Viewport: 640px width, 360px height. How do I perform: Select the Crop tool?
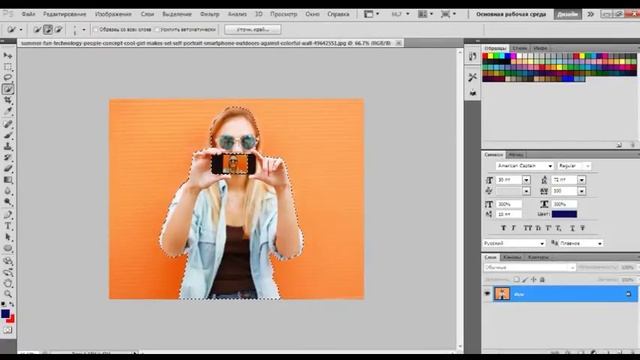[8, 100]
